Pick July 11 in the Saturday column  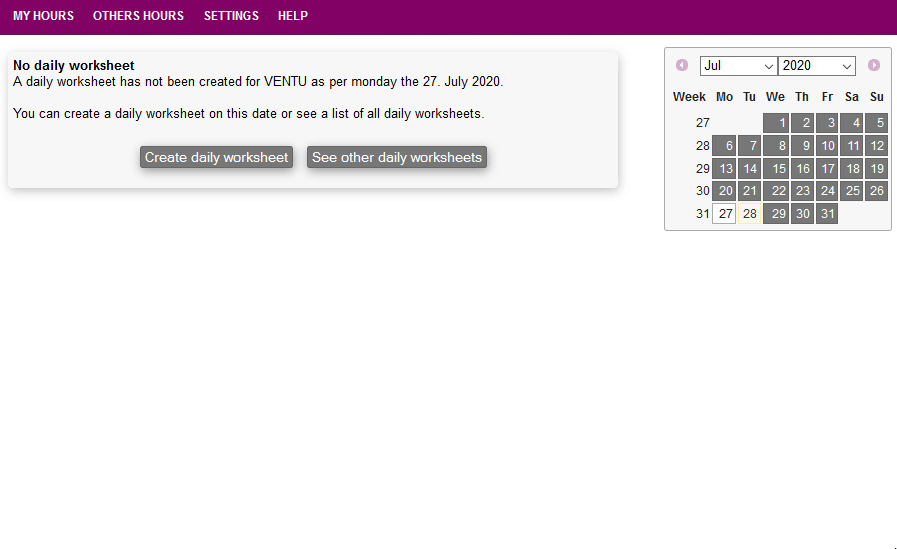click(x=852, y=146)
